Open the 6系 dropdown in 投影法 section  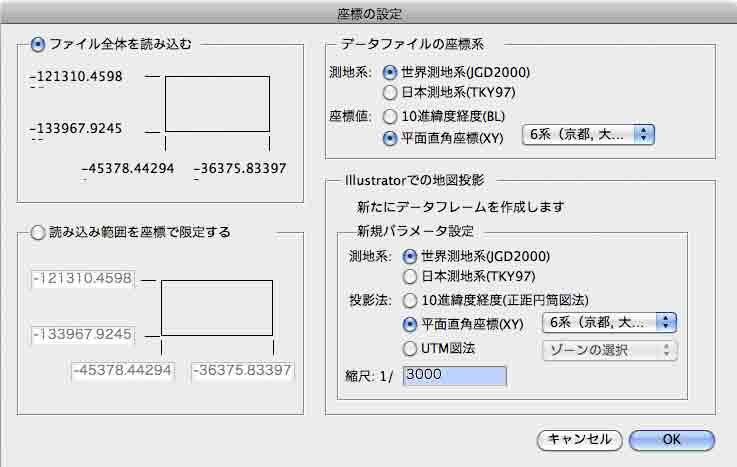tap(610, 323)
